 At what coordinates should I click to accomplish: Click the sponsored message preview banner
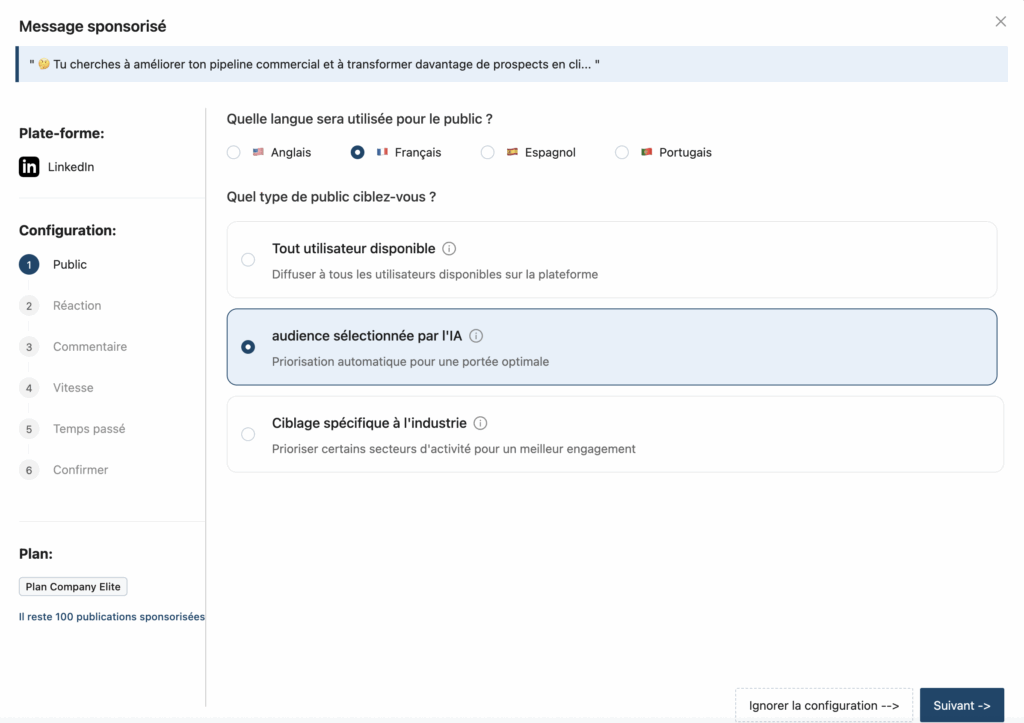[512, 63]
